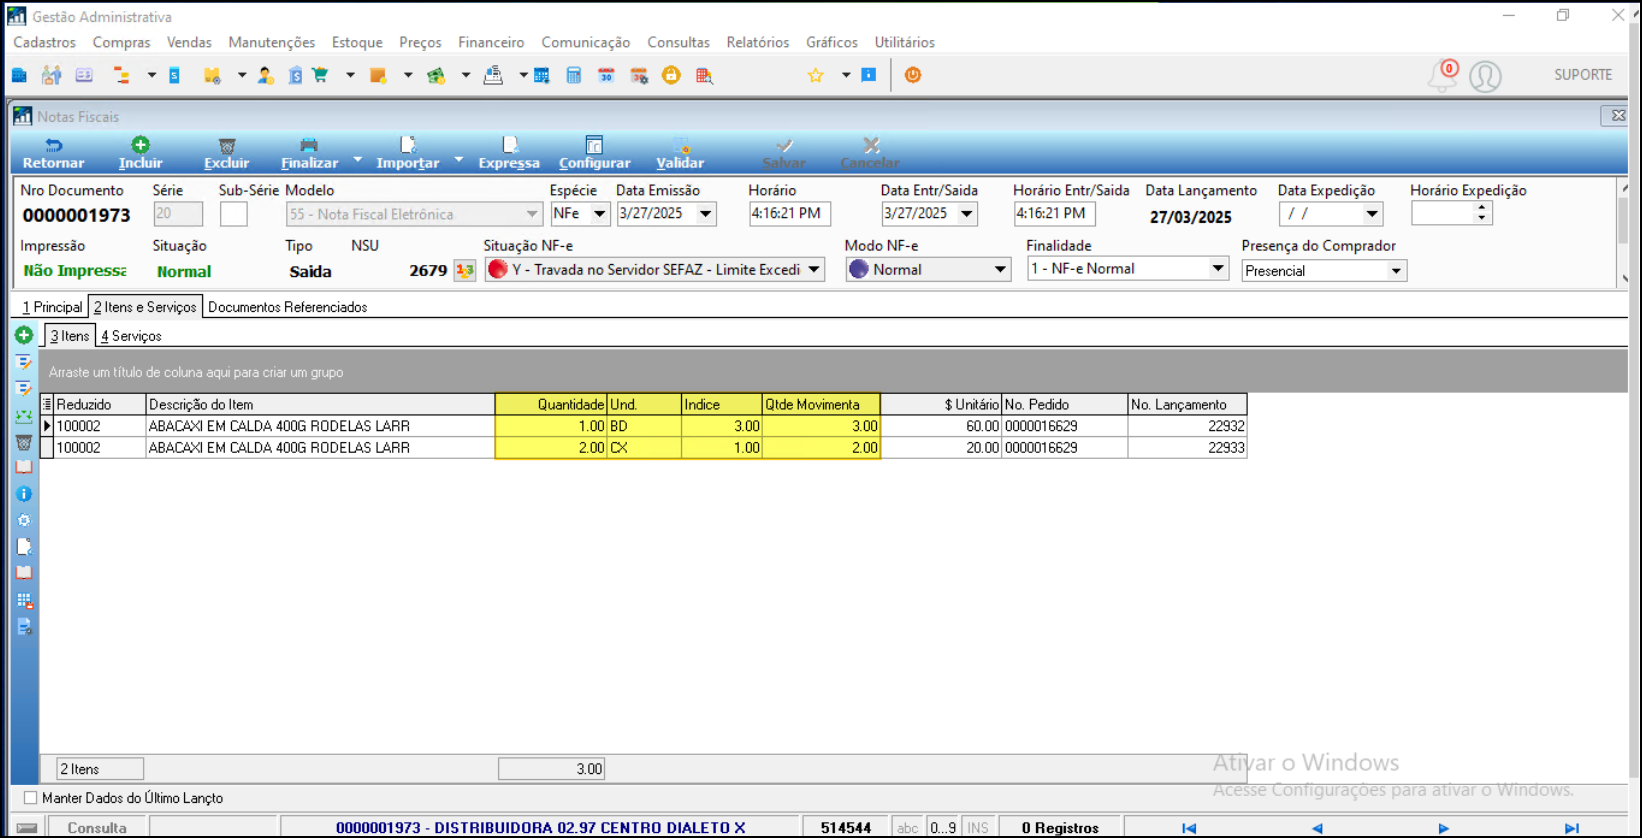
Task: Open the Financeiro menu
Action: 491,42
